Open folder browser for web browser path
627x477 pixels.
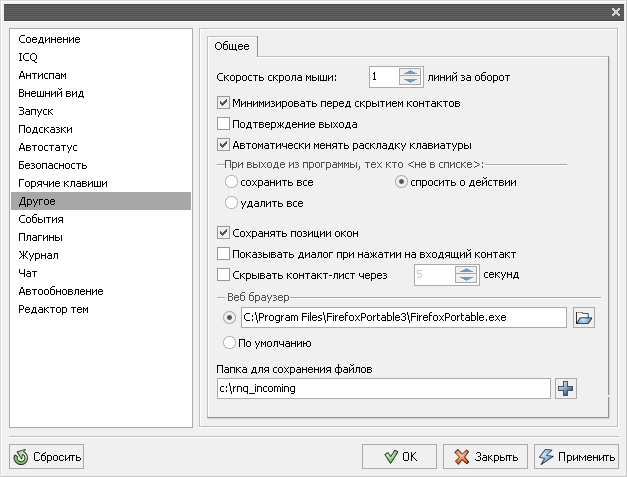pos(583,318)
